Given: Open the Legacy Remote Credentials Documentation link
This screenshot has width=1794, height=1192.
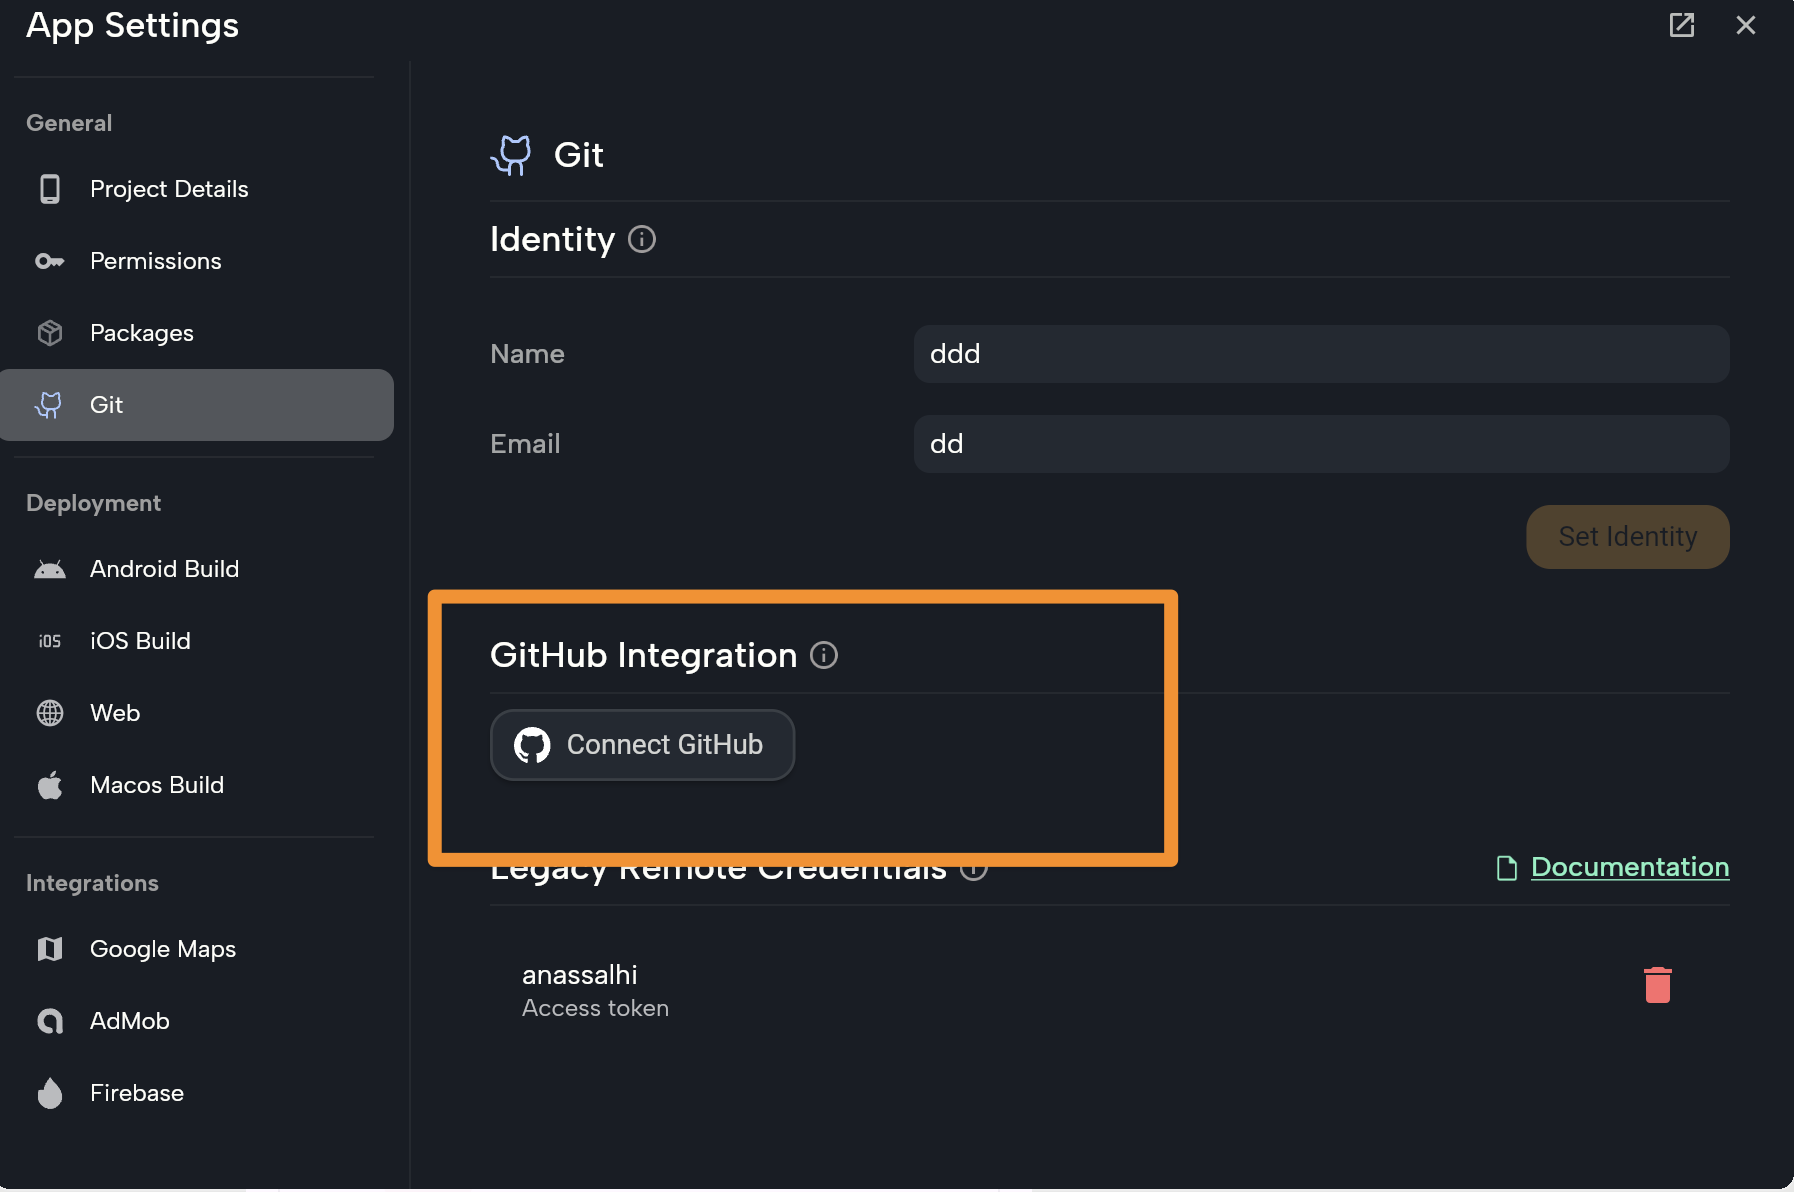Looking at the screenshot, I should coord(1629,867).
